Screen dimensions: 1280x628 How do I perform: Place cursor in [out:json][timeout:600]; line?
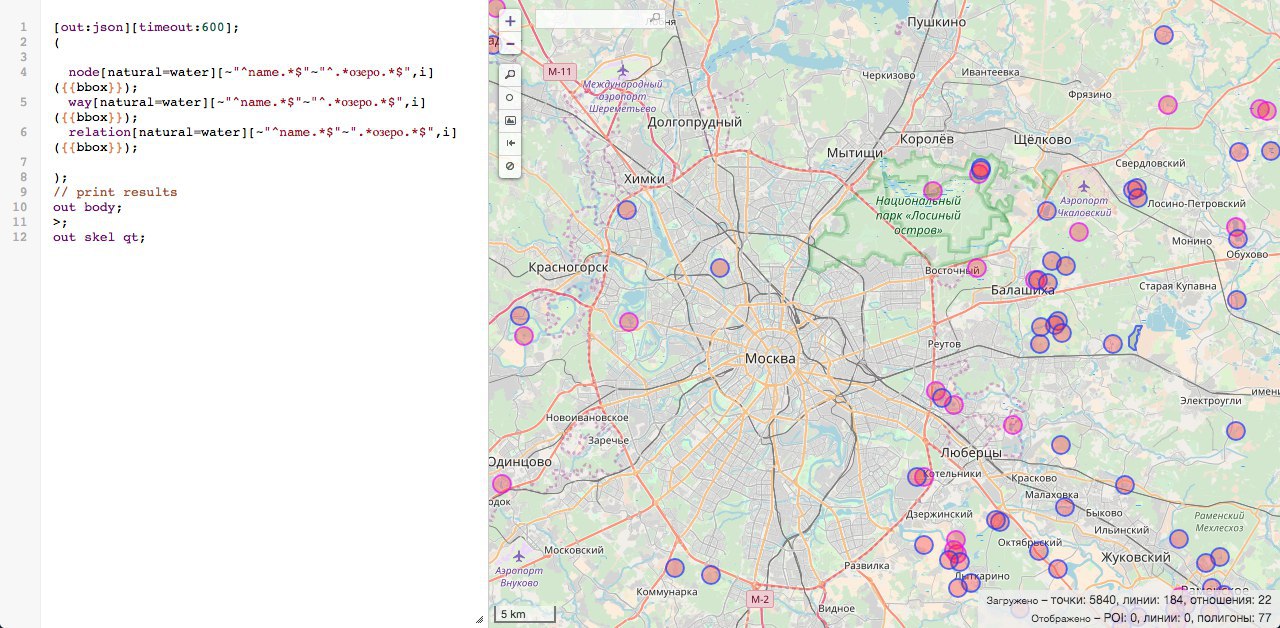(x=146, y=27)
